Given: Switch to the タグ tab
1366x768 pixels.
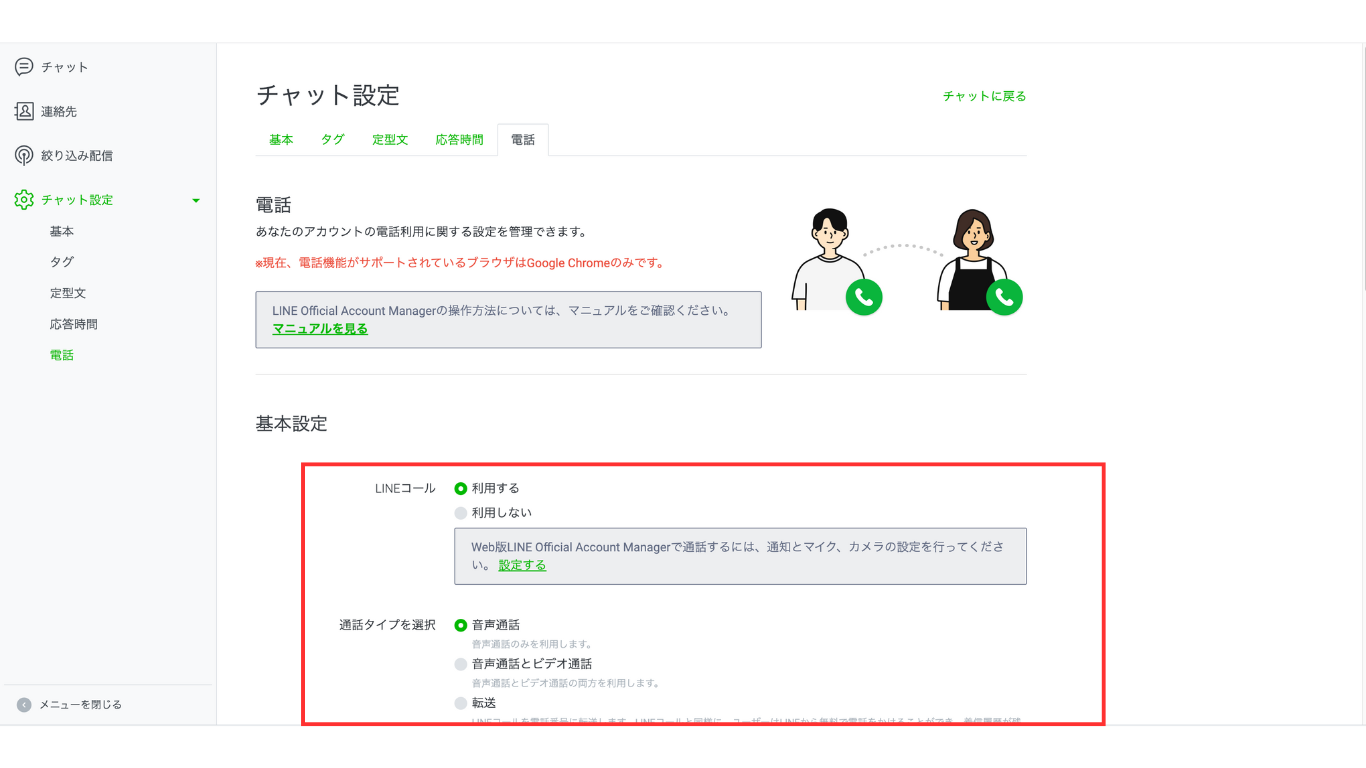Looking at the screenshot, I should (333, 140).
